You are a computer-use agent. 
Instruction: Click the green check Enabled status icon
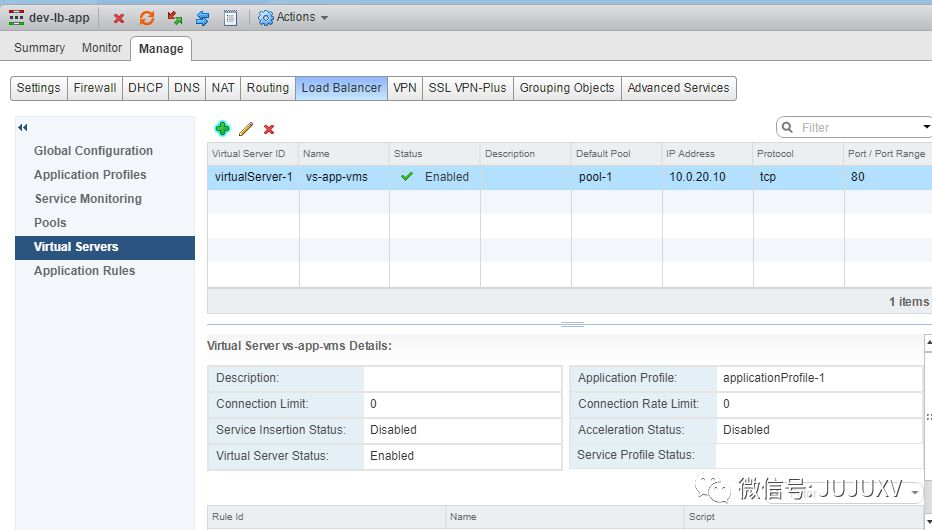pos(407,176)
